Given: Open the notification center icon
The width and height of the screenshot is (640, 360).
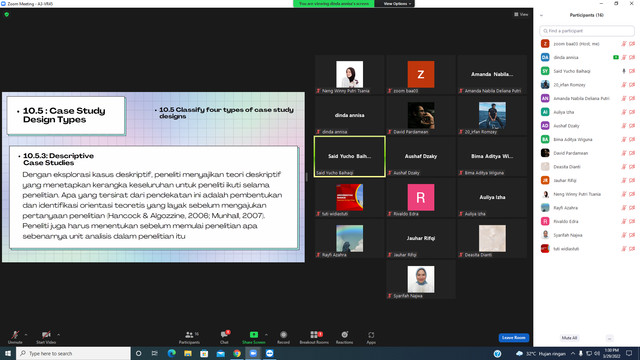Looking at the screenshot, I should point(629,353).
